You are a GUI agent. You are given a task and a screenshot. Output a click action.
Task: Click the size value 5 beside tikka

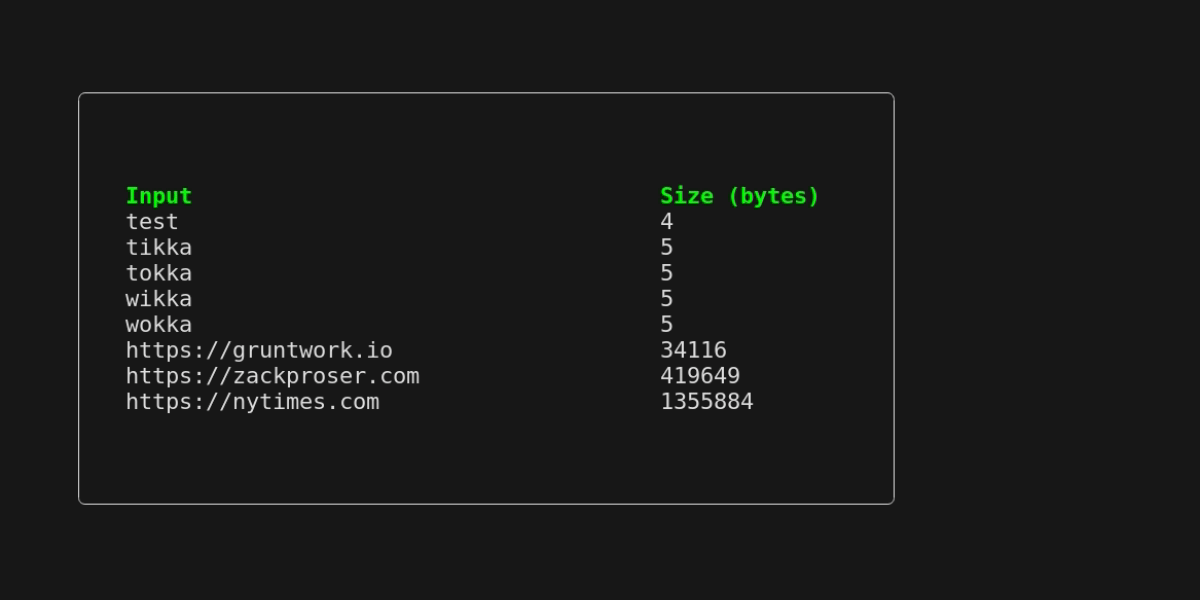[x=667, y=247]
